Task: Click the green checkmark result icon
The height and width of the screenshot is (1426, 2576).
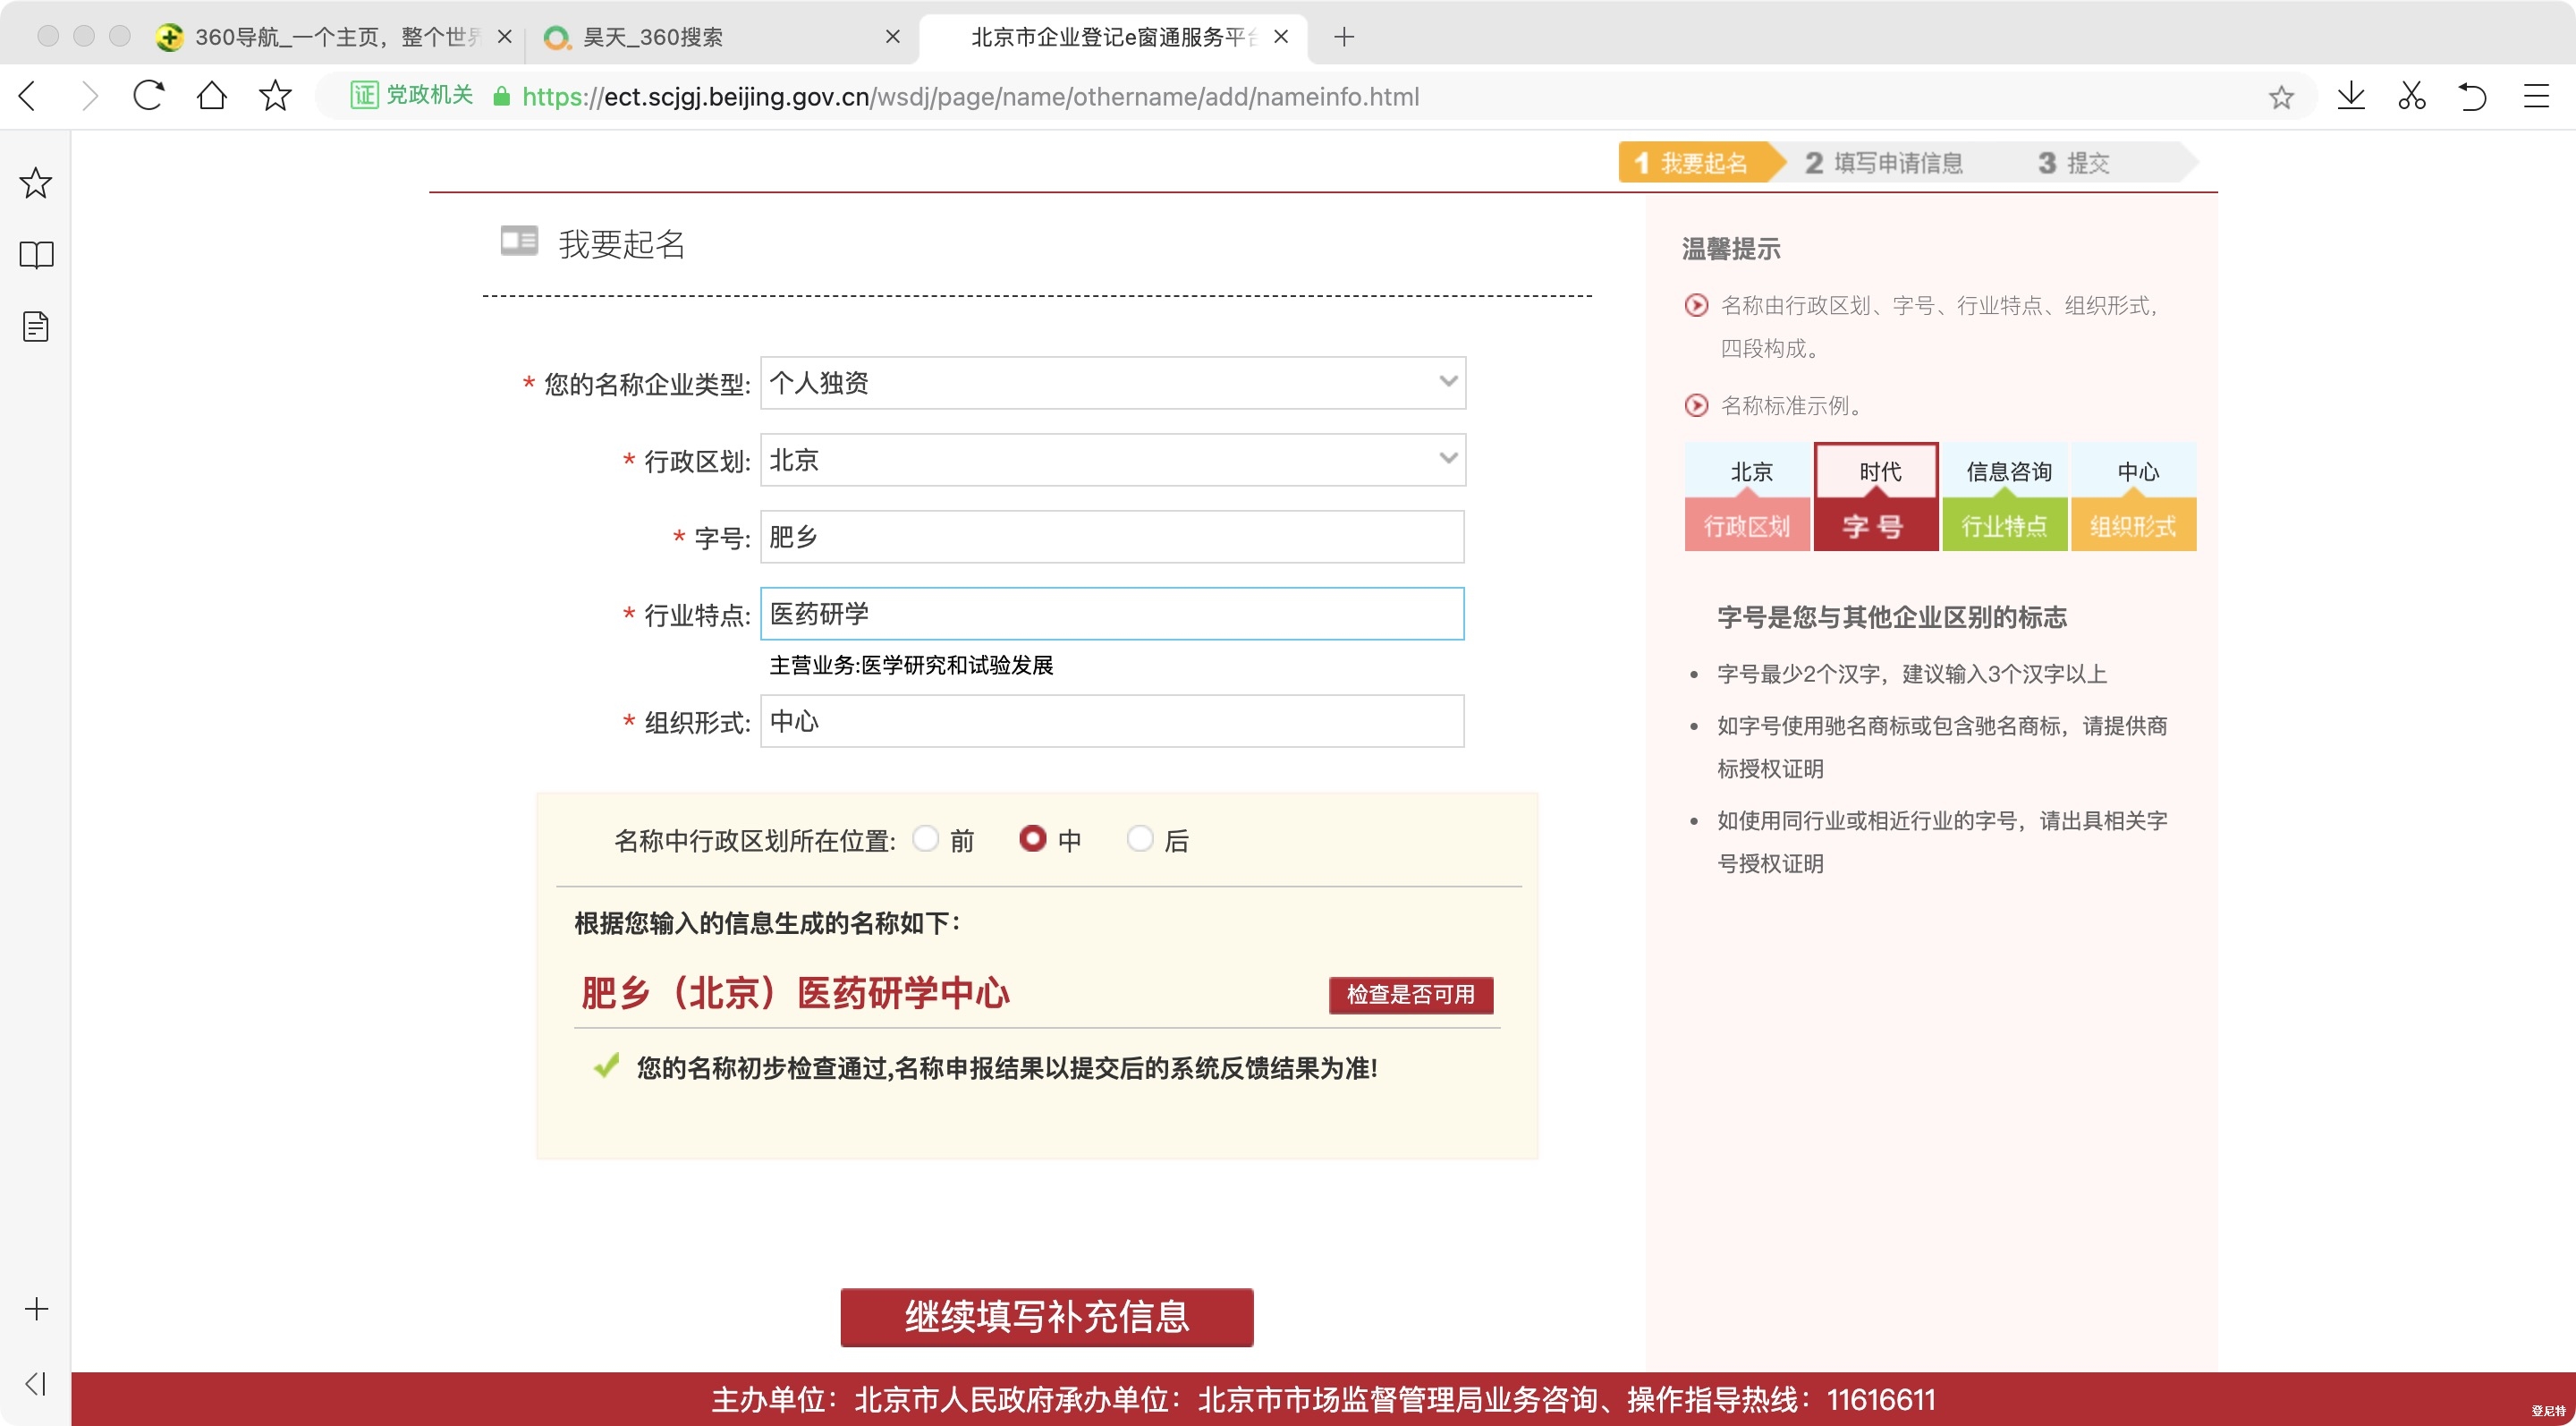Action: click(x=606, y=1066)
